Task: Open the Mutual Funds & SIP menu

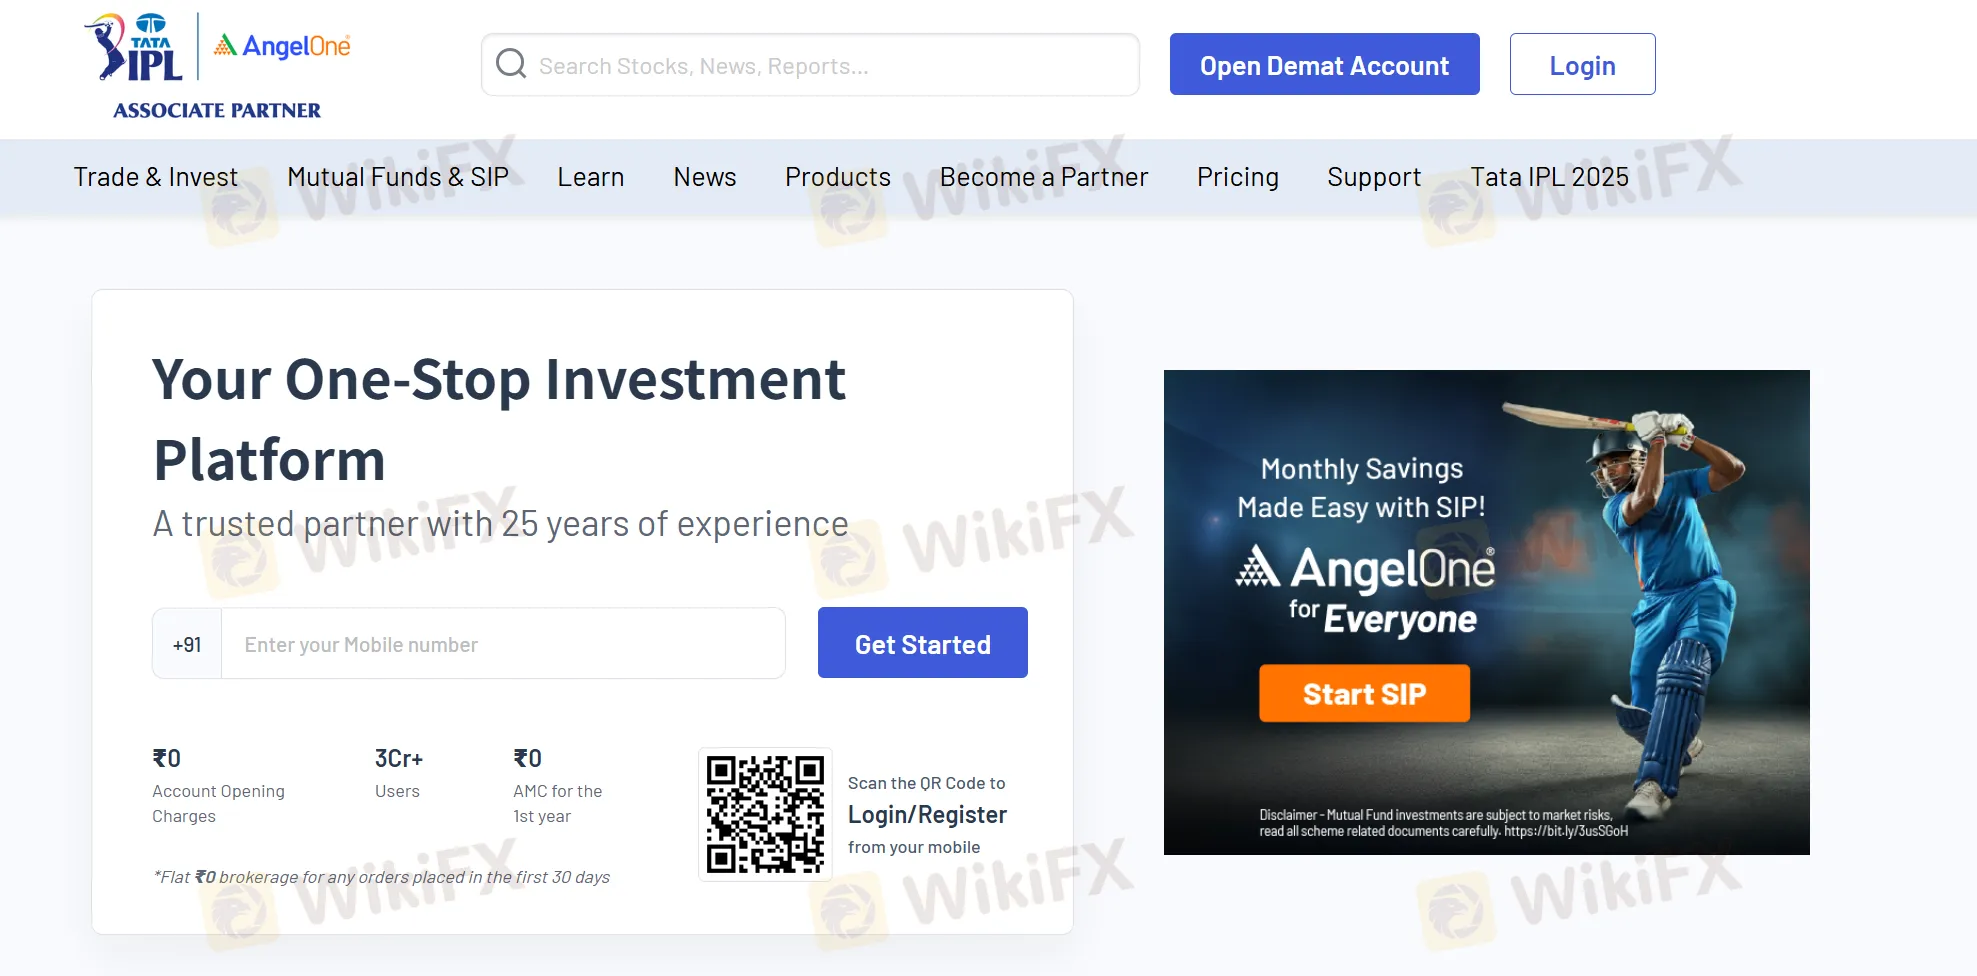Action: (x=398, y=177)
